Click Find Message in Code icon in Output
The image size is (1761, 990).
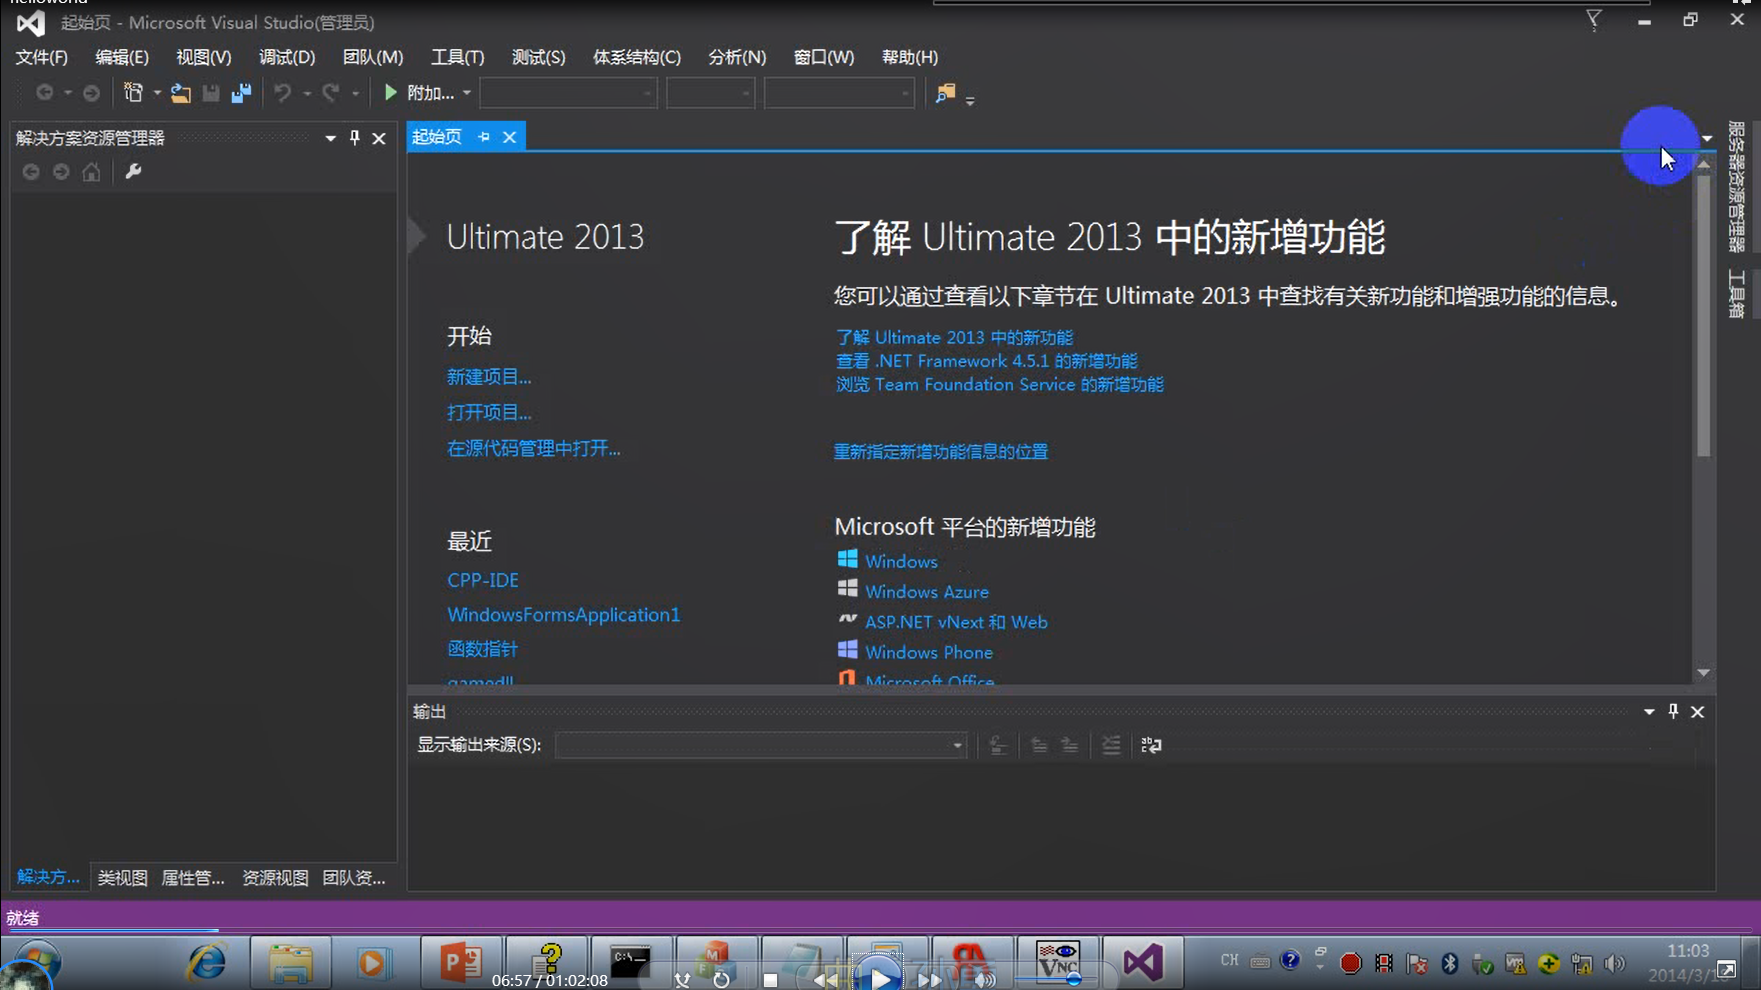997,745
